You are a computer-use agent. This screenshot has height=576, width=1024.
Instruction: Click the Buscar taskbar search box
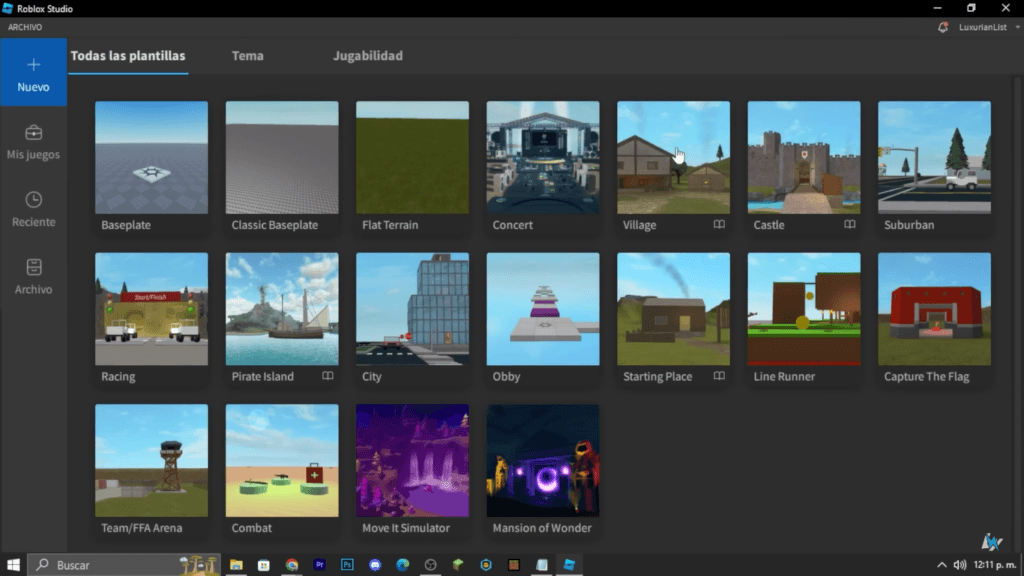click(x=124, y=565)
